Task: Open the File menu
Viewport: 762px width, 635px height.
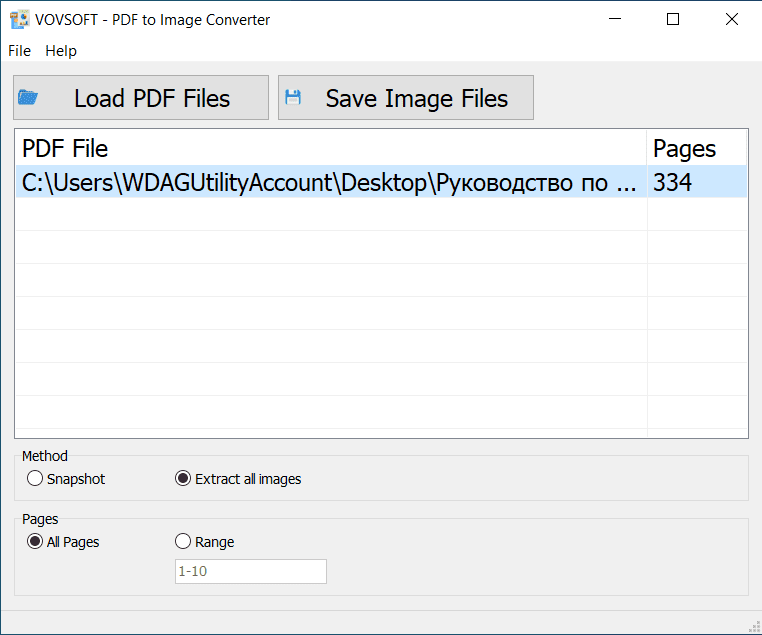Action: 19,51
